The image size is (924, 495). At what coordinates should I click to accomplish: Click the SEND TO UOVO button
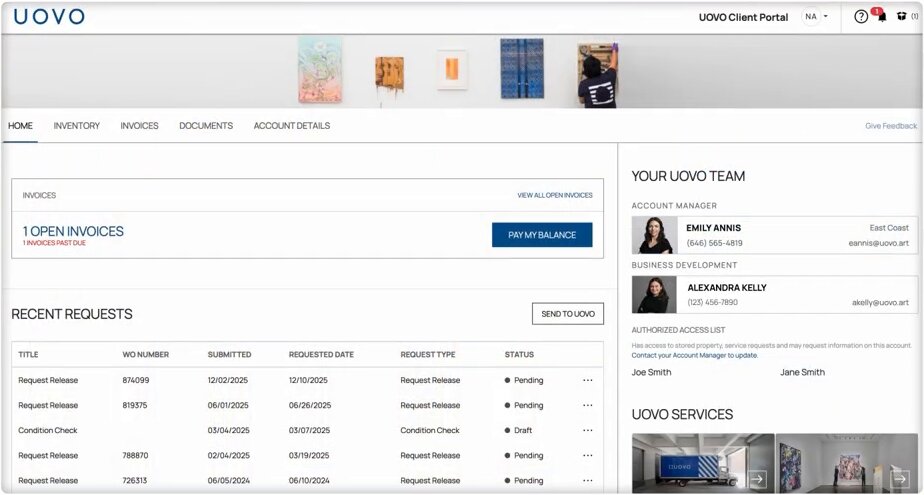coord(568,314)
